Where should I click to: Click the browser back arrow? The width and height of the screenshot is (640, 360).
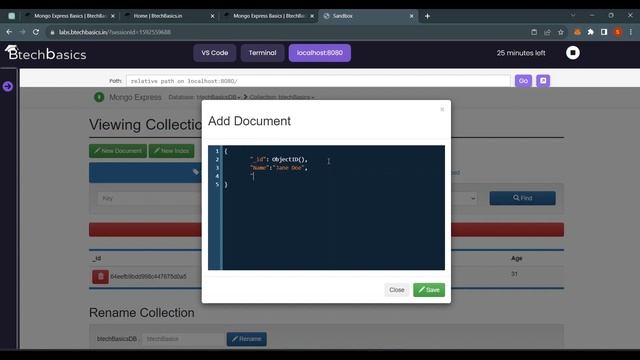point(9,32)
